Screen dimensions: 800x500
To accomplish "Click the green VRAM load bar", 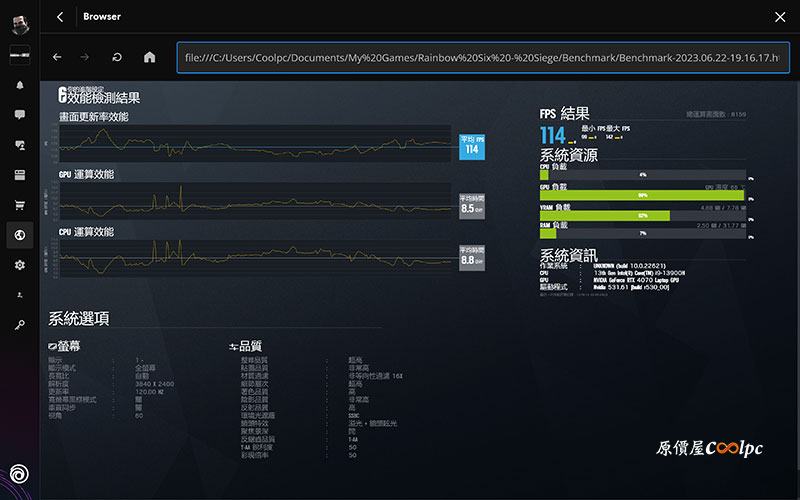I will tap(605, 214).
